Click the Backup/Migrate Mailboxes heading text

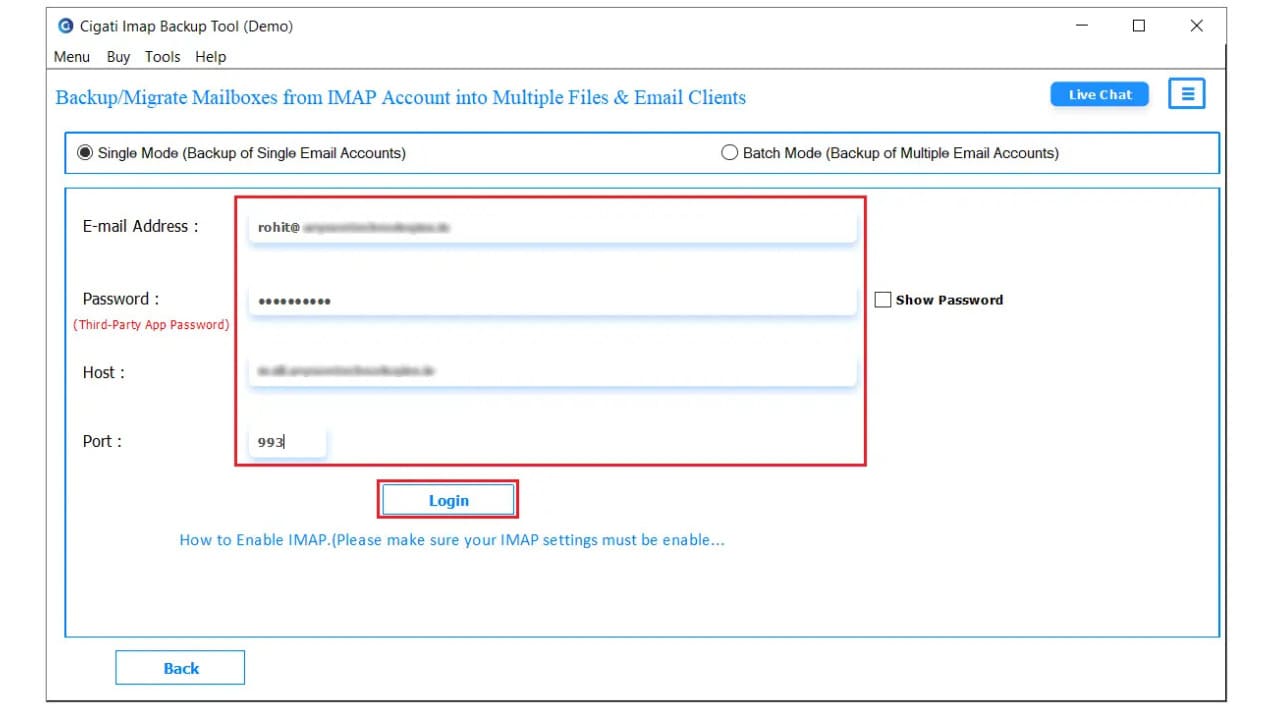pos(401,97)
